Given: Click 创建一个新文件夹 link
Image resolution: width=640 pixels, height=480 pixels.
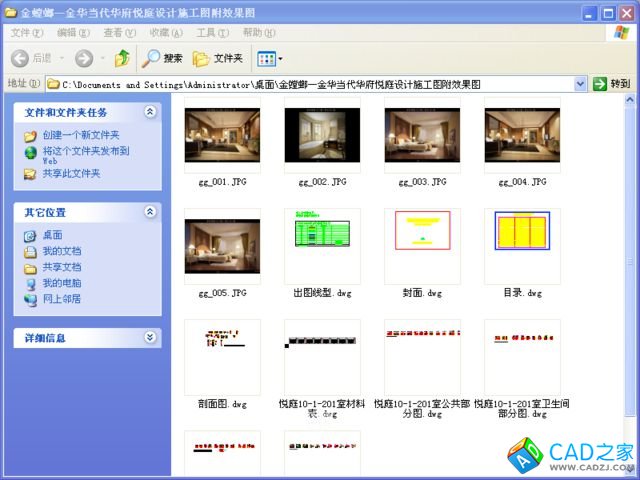Looking at the screenshot, I should click(80, 135).
